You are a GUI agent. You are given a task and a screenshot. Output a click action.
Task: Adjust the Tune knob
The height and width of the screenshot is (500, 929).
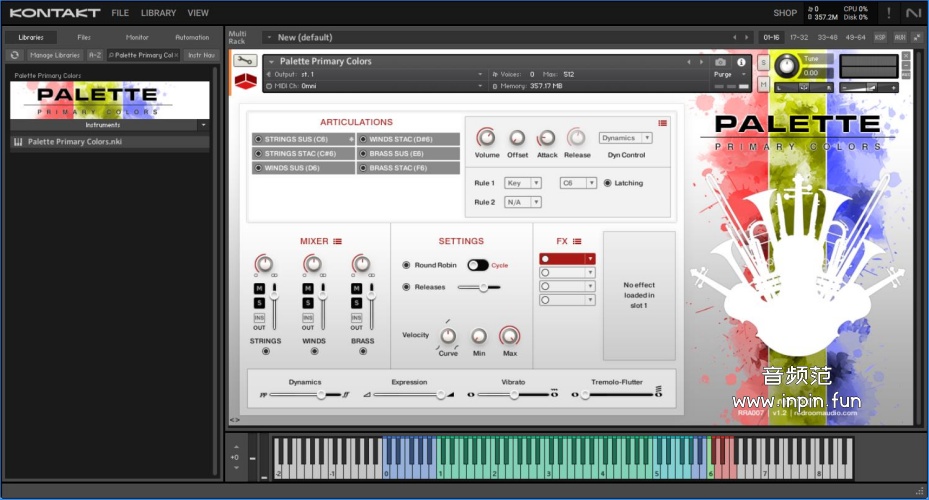pyautogui.click(x=787, y=65)
